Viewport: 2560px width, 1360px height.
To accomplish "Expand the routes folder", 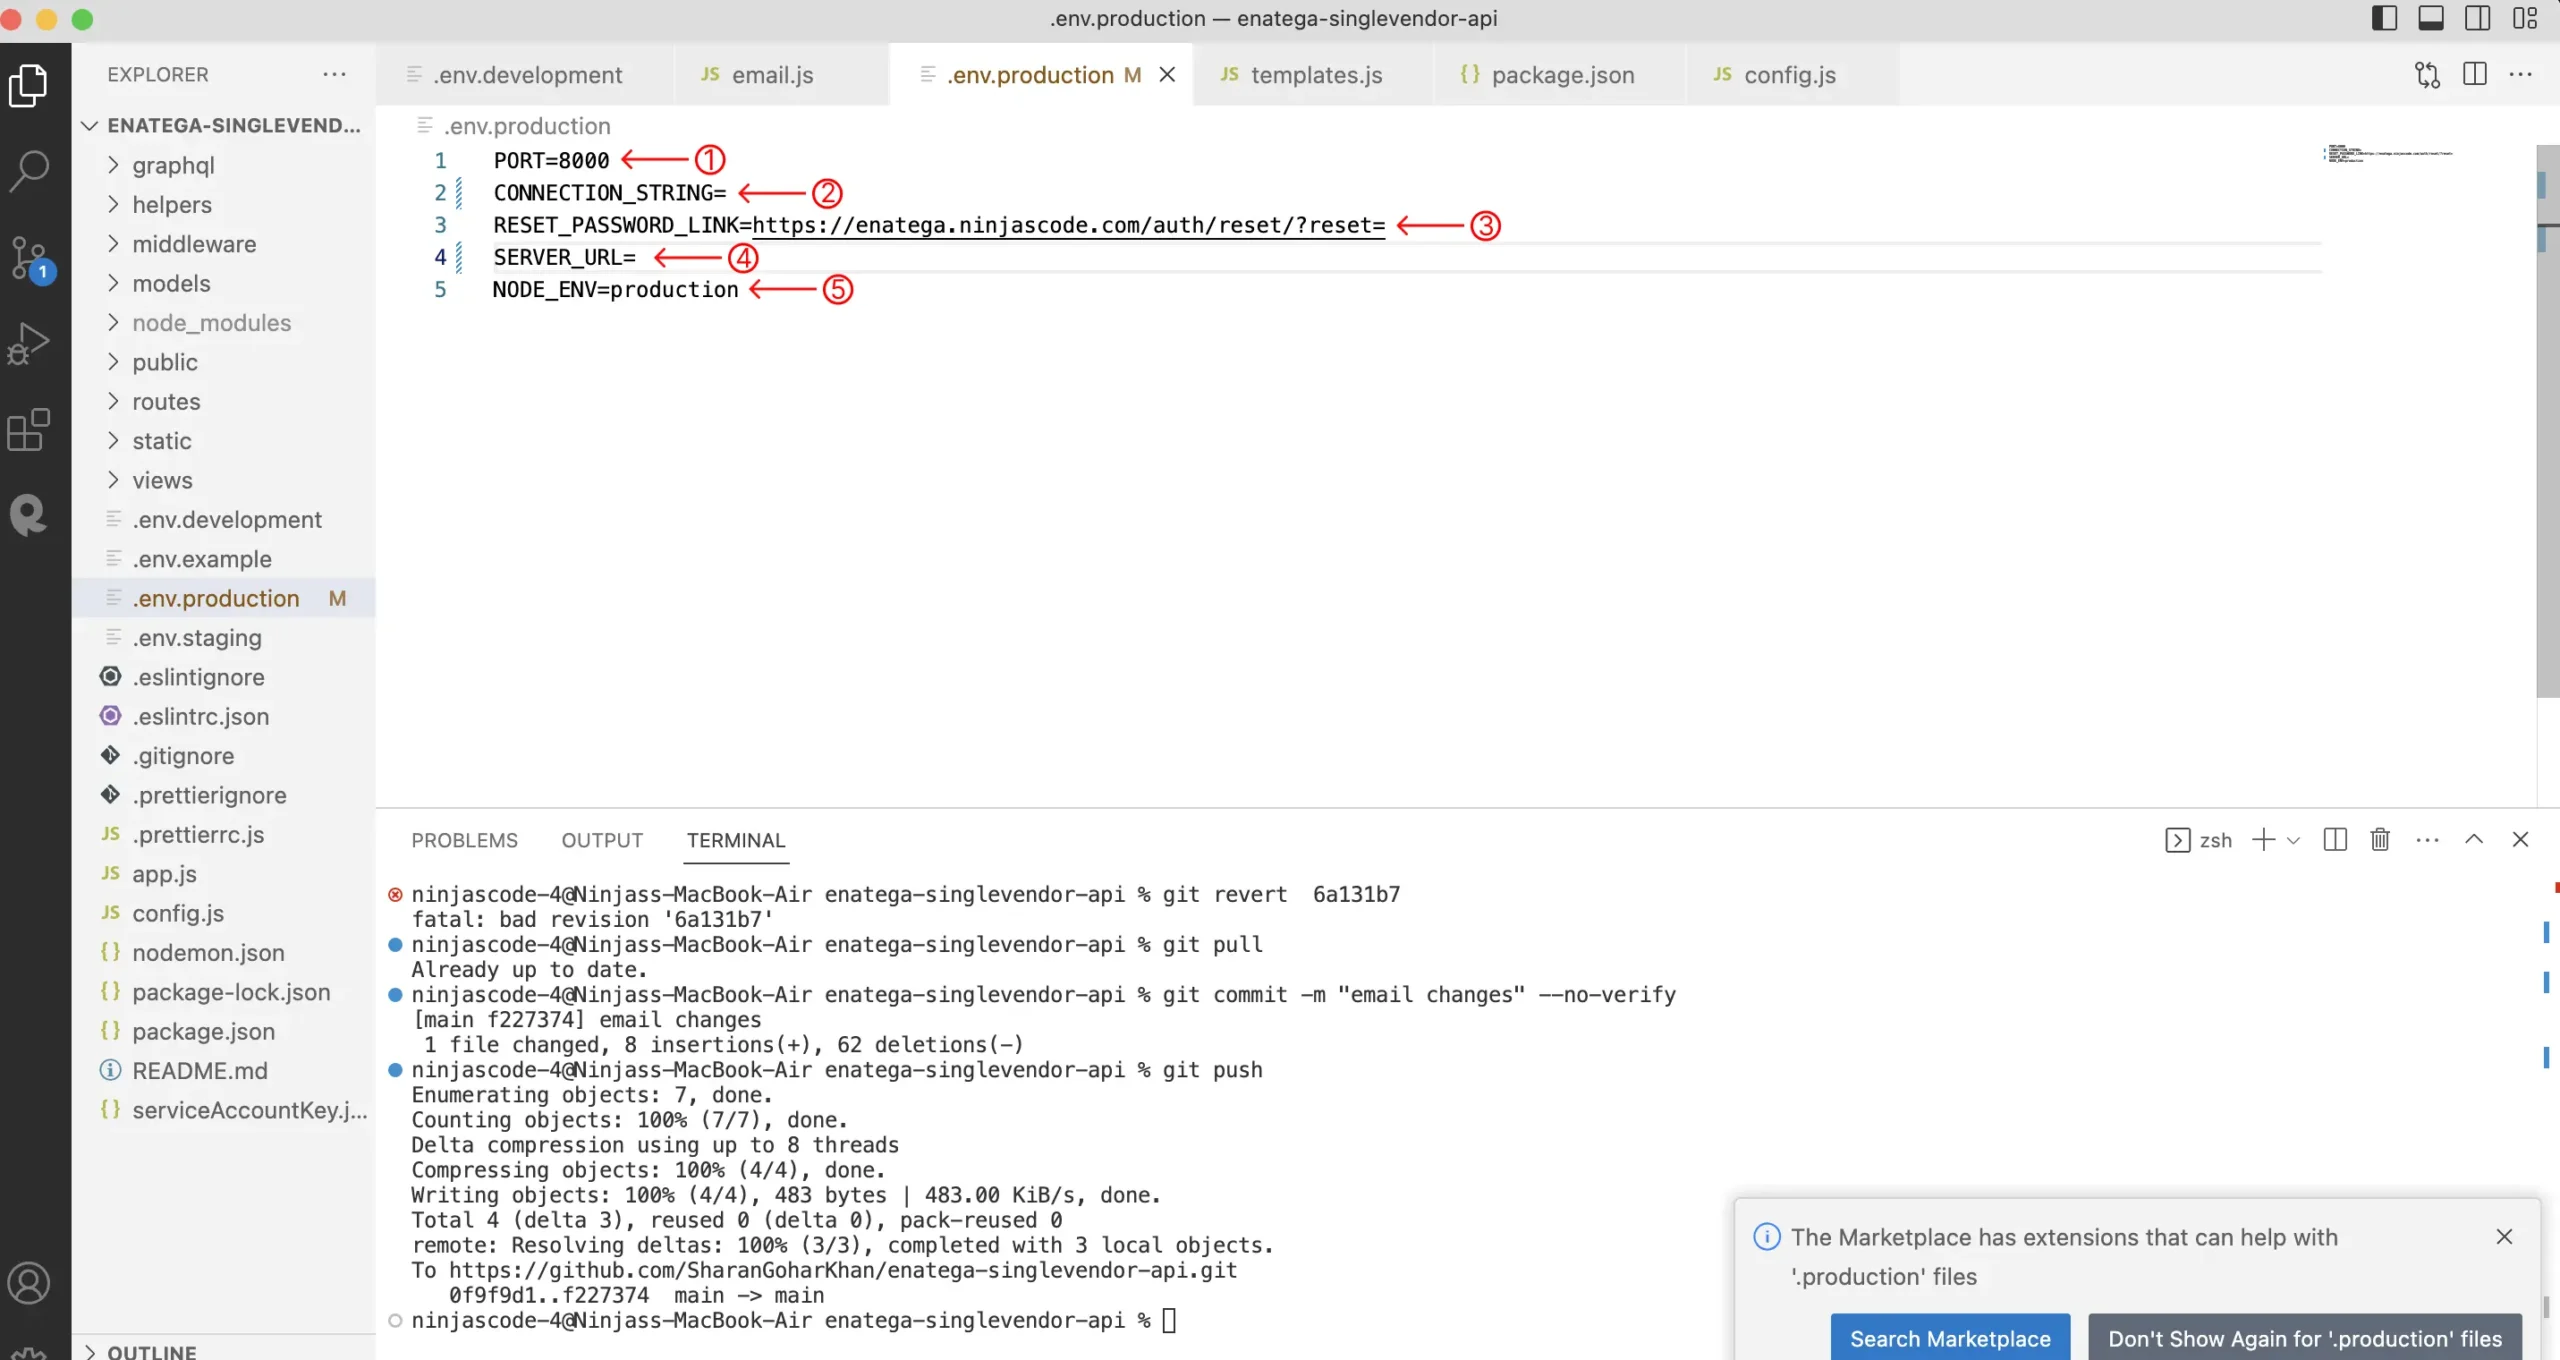I will [x=166, y=402].
